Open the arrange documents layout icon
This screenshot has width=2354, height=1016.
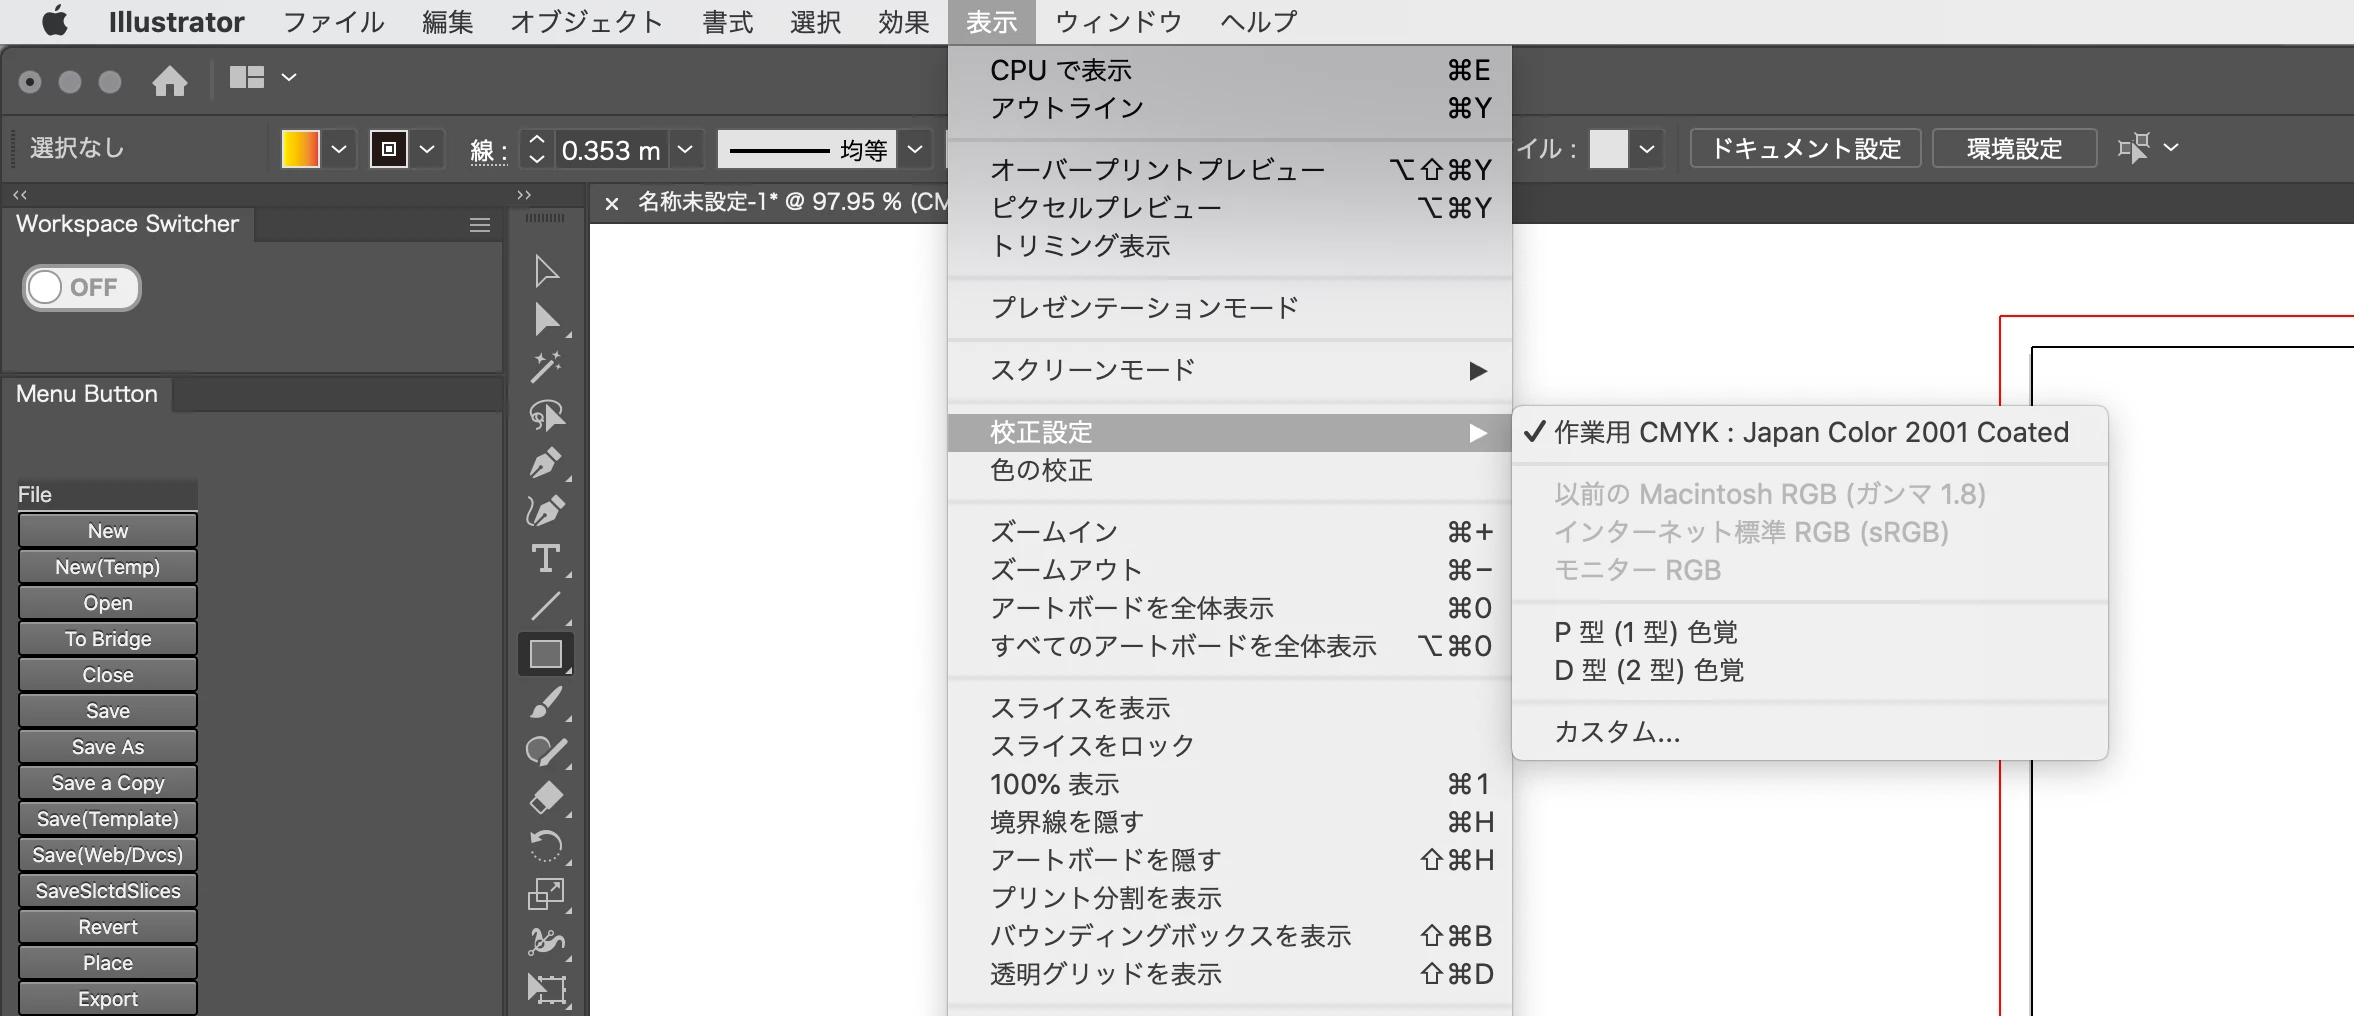tap(247, 77)
